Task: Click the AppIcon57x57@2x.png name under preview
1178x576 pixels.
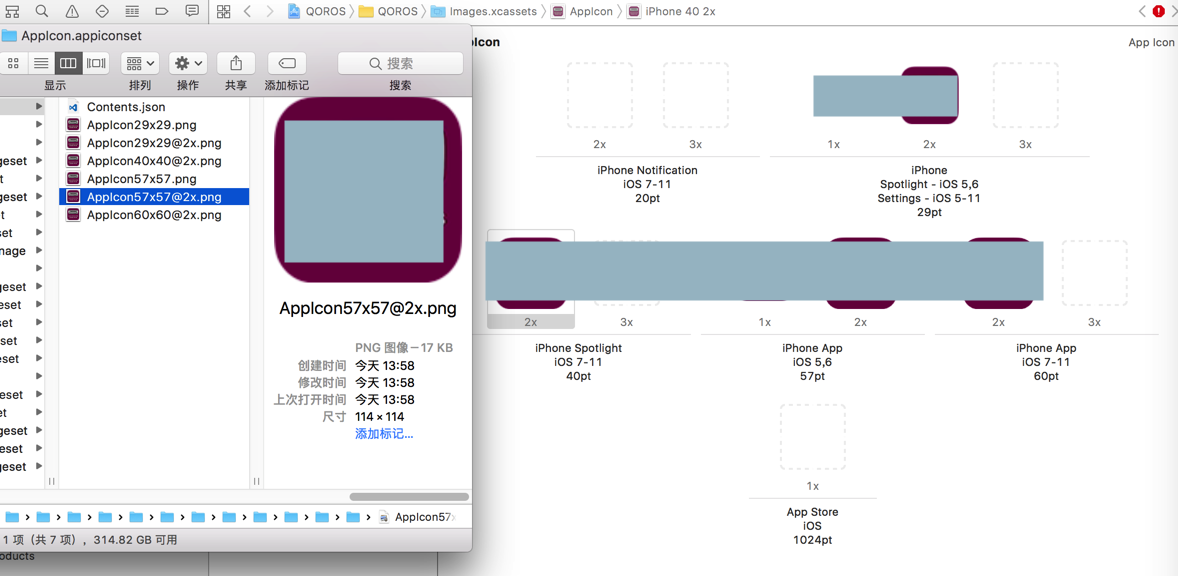Action: click(x=368, y=309)
